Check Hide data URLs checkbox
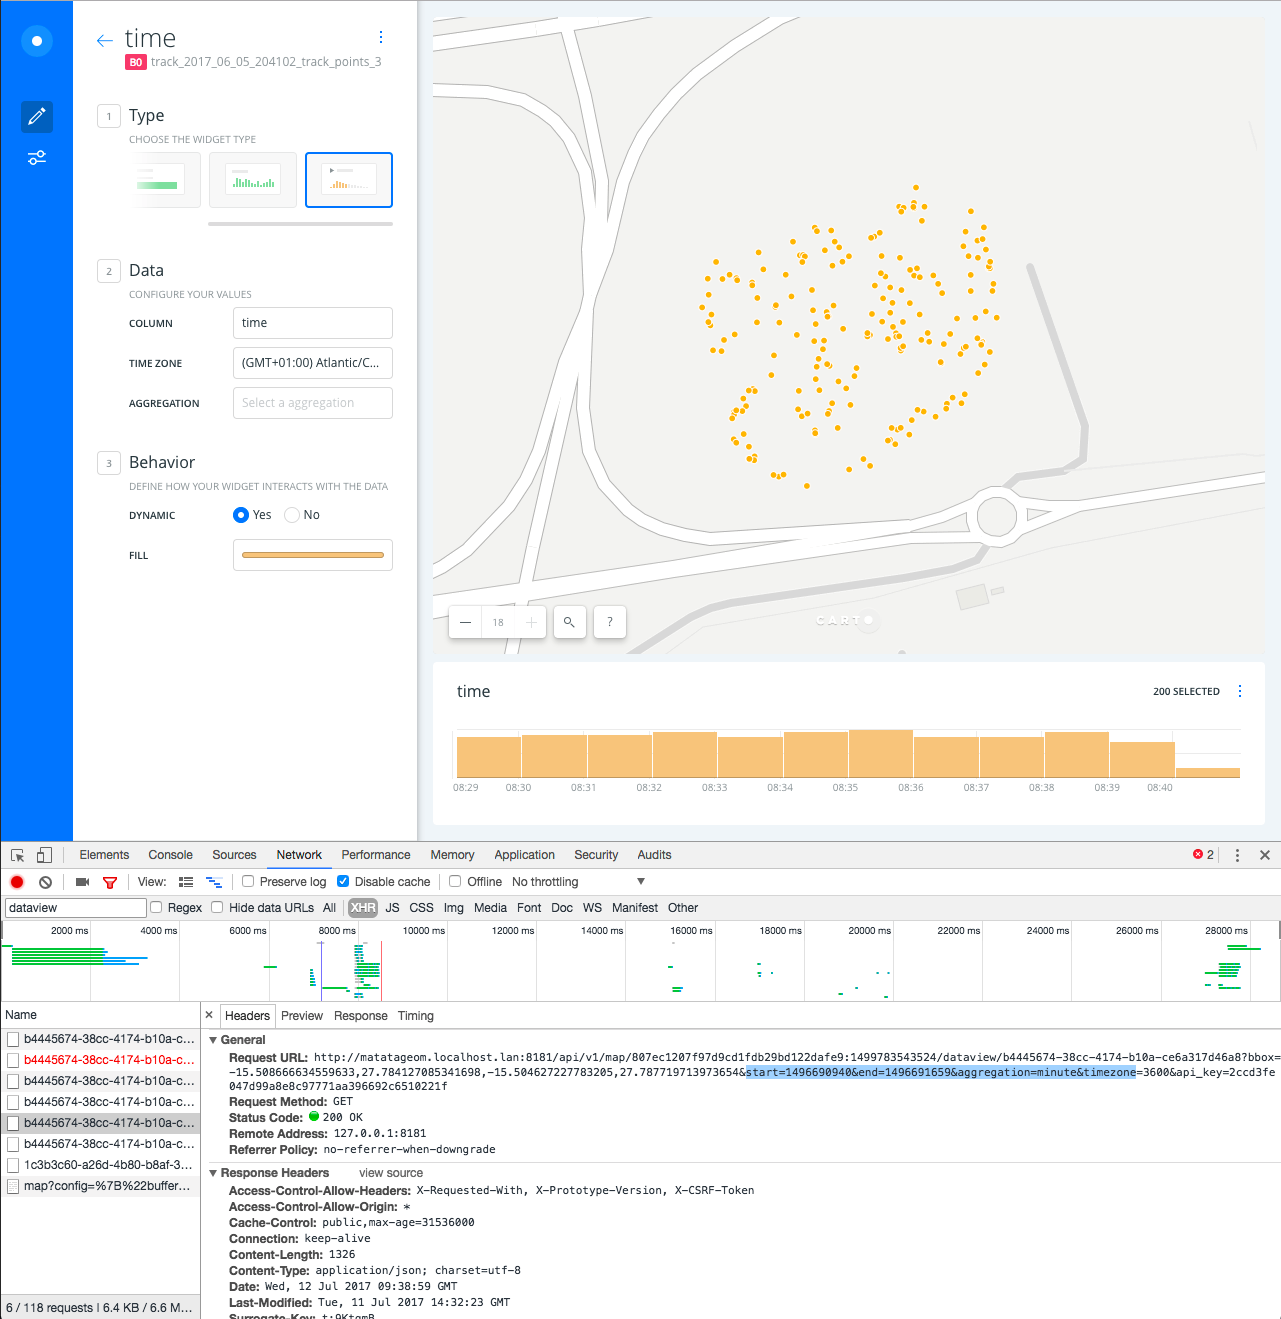This screenshot has height=1319, width=1281. [217, 907]
